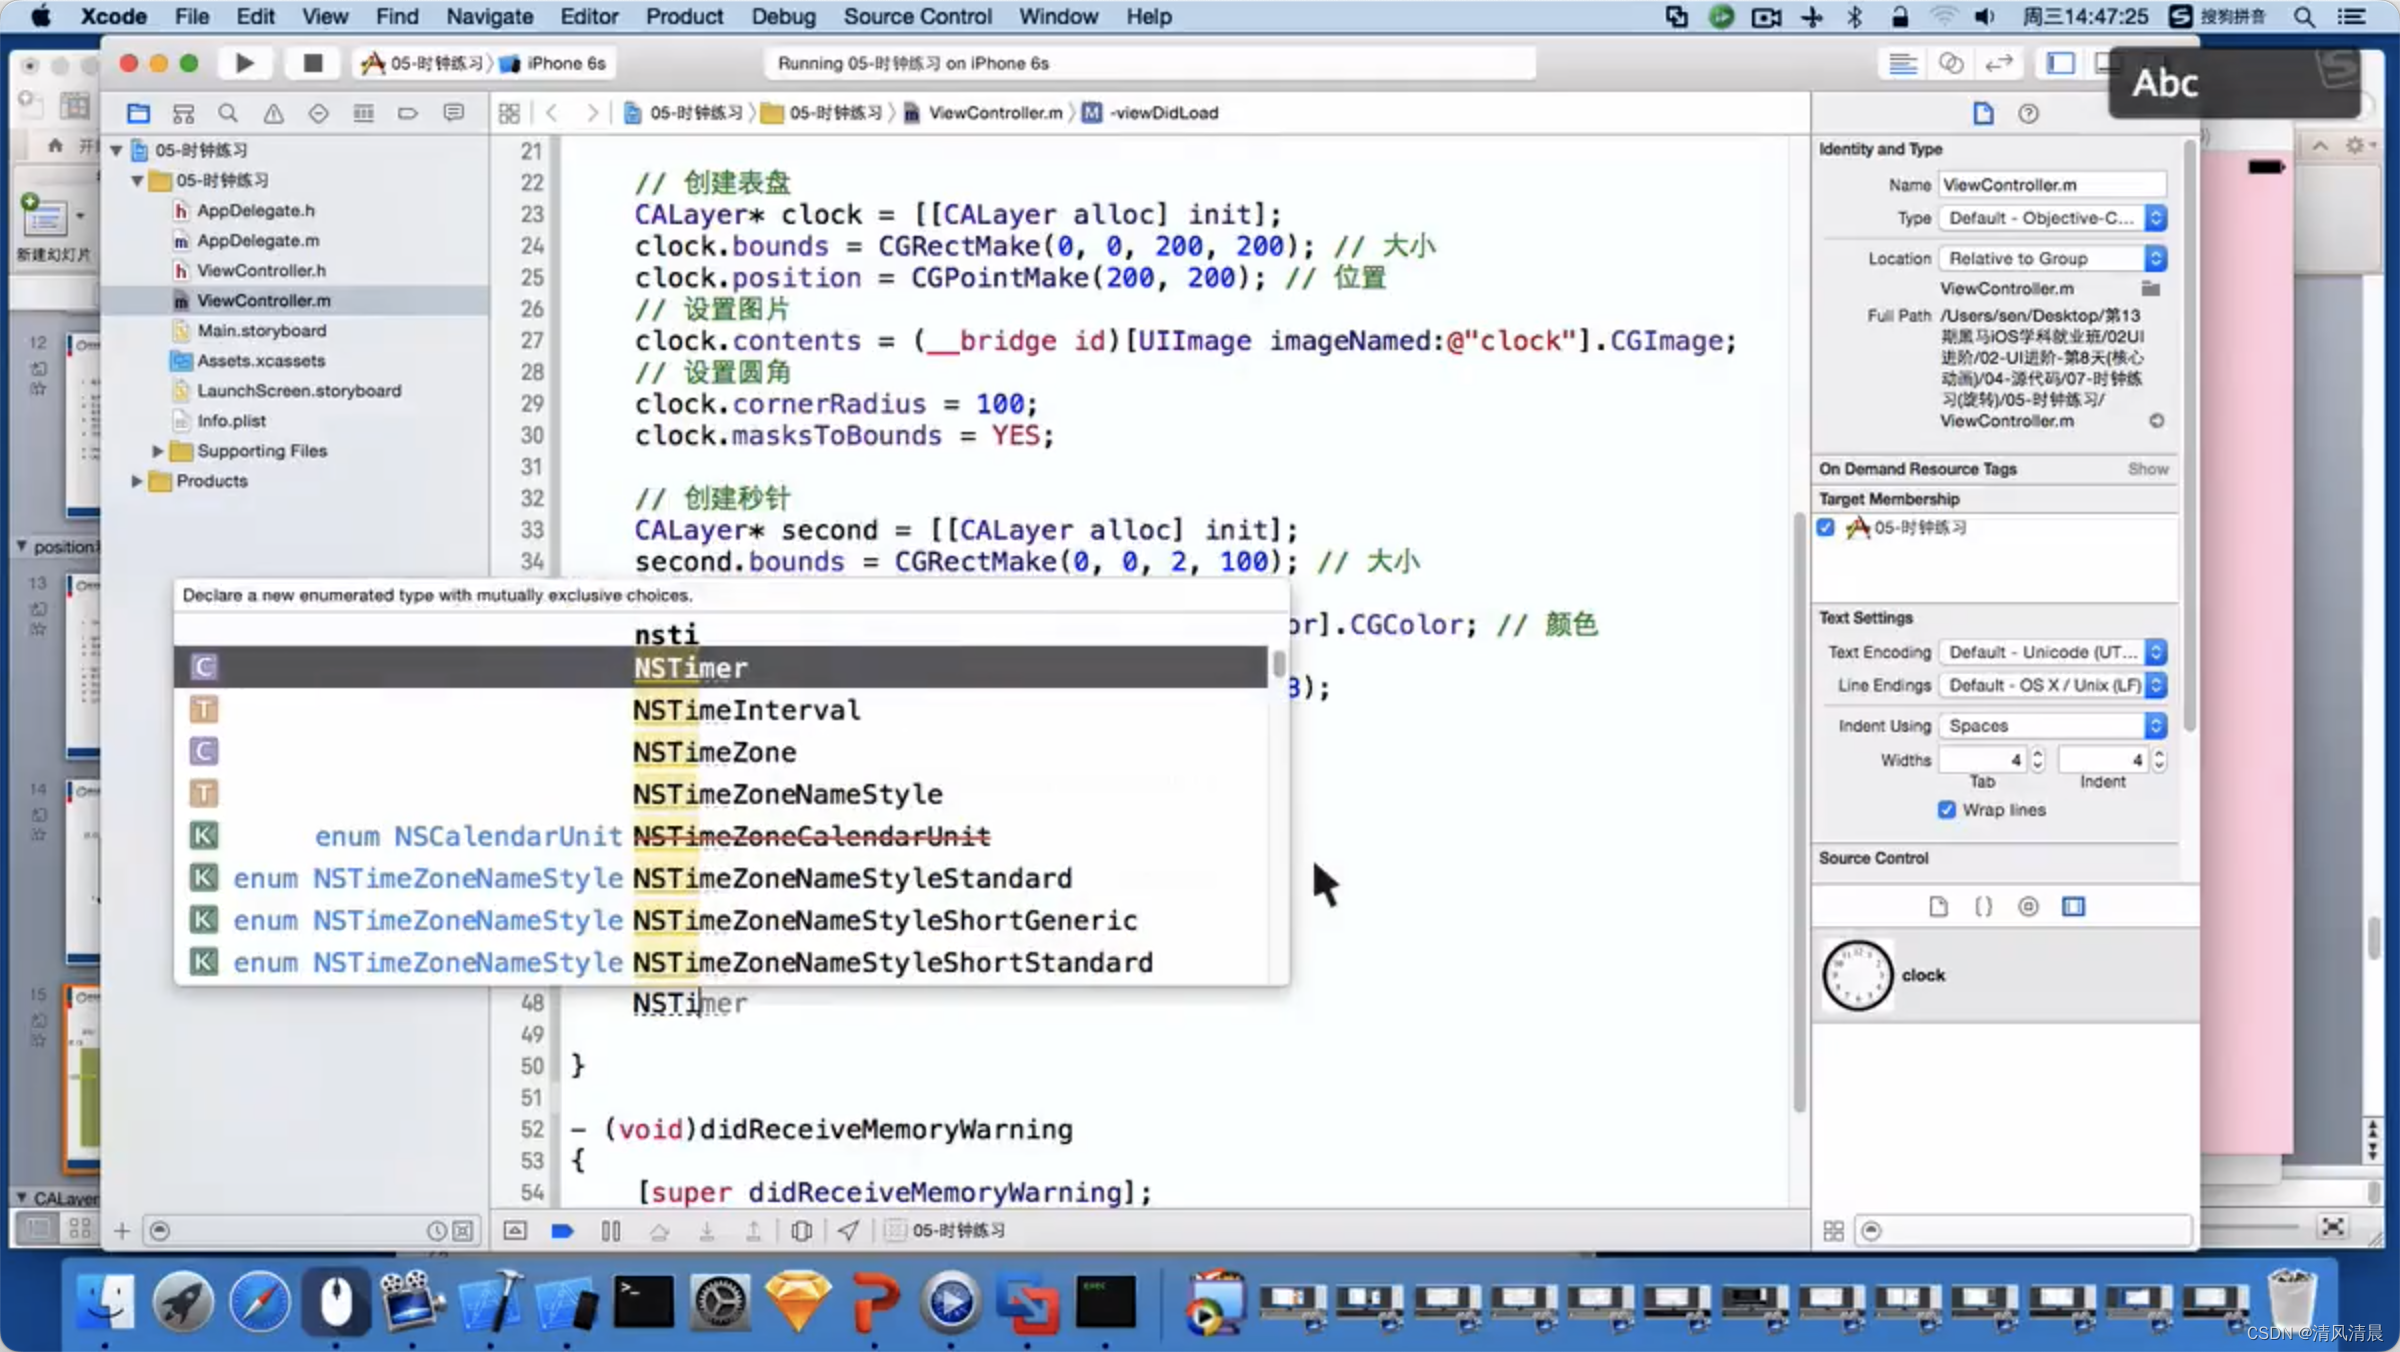Open the Line Endings dropdown
Viewport: 2400px width, 1352px height.
pyautogui.click(x=2052, y=685)
